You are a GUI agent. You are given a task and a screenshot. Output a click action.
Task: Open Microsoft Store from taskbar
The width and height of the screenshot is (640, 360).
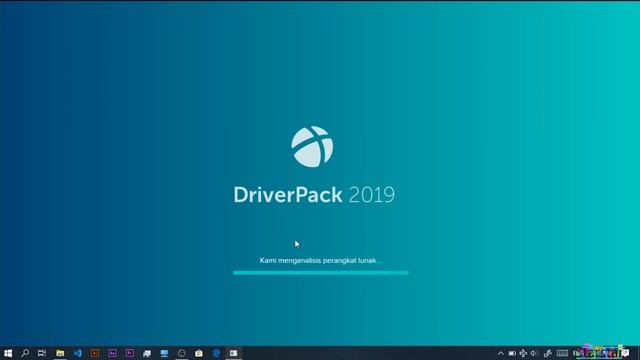(x=199, y=353)
